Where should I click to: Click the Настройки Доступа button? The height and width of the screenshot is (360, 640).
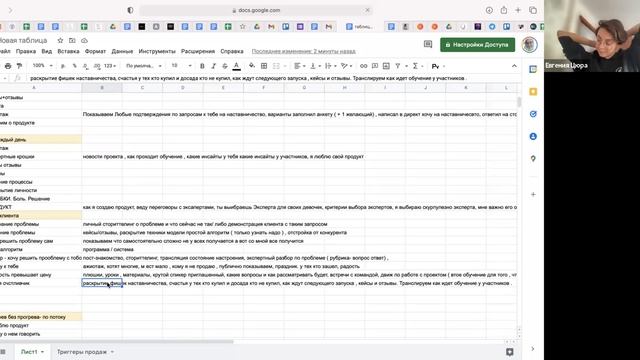tap(477, 44)
